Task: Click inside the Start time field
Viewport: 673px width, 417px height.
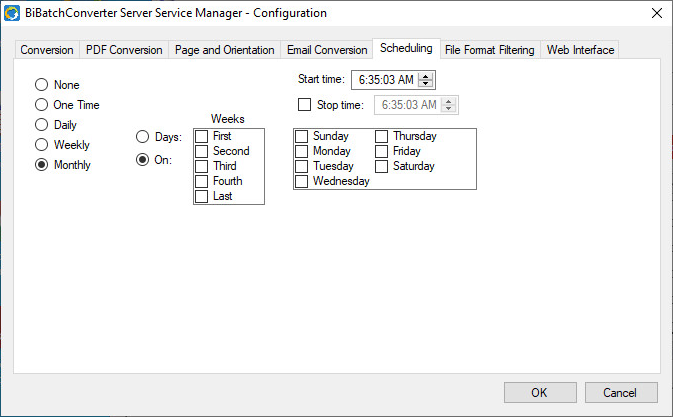Action: pyautogui.click(x=384, y=80)
